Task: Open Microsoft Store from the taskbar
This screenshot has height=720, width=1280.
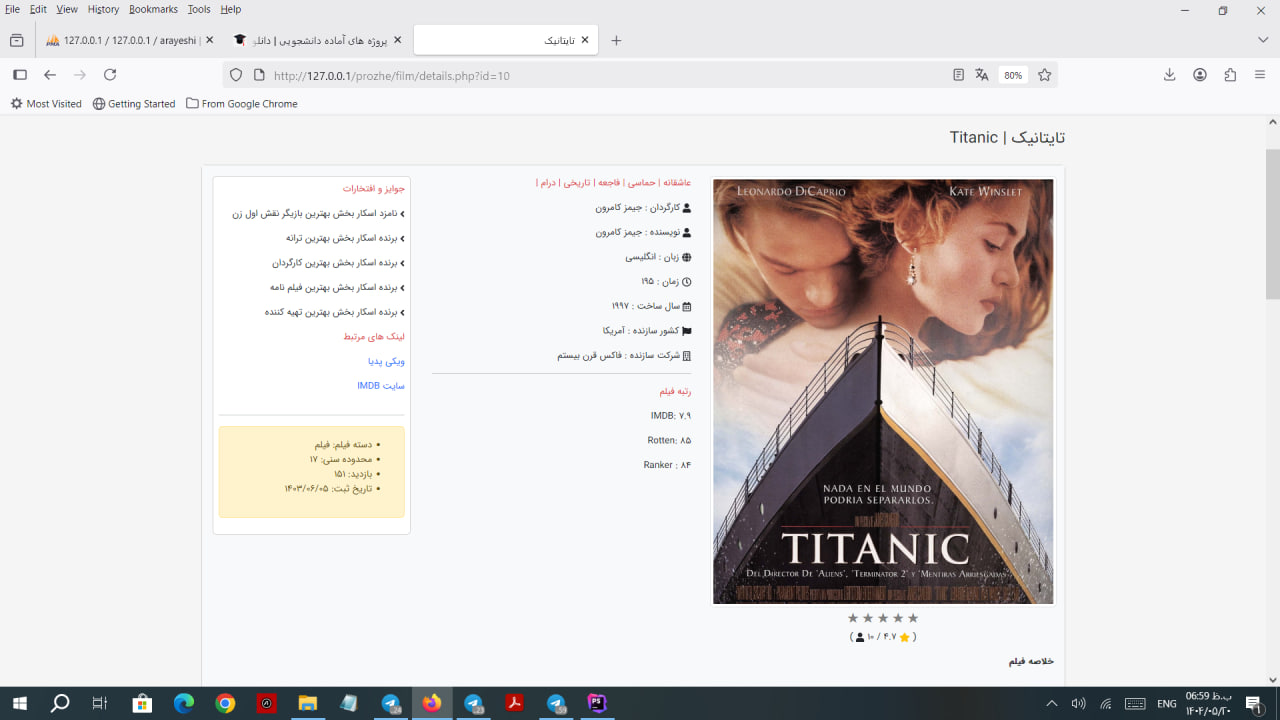Action: 142,703
